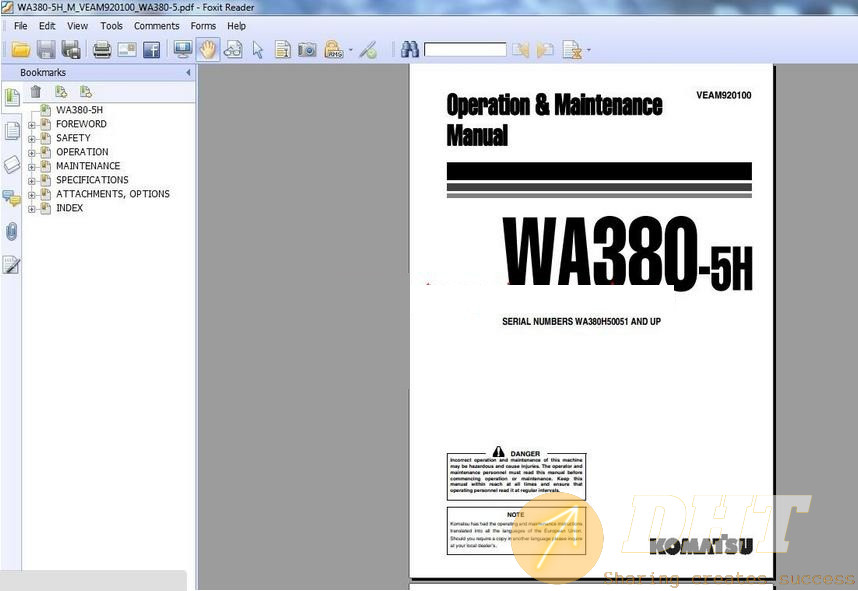Open the Attachments paperclip sidebar icon
858x591 pixels.
coord(11,232)
